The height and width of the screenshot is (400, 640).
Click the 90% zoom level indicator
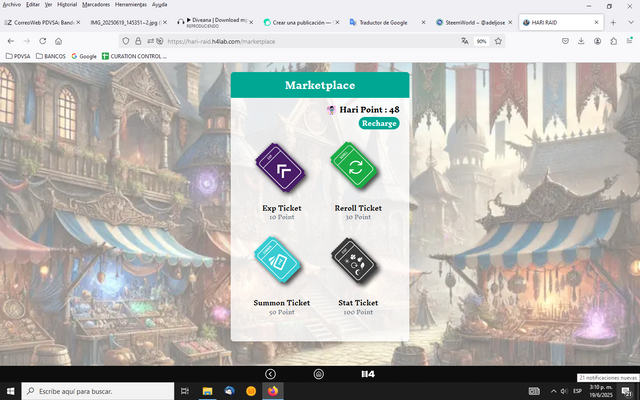482,41
